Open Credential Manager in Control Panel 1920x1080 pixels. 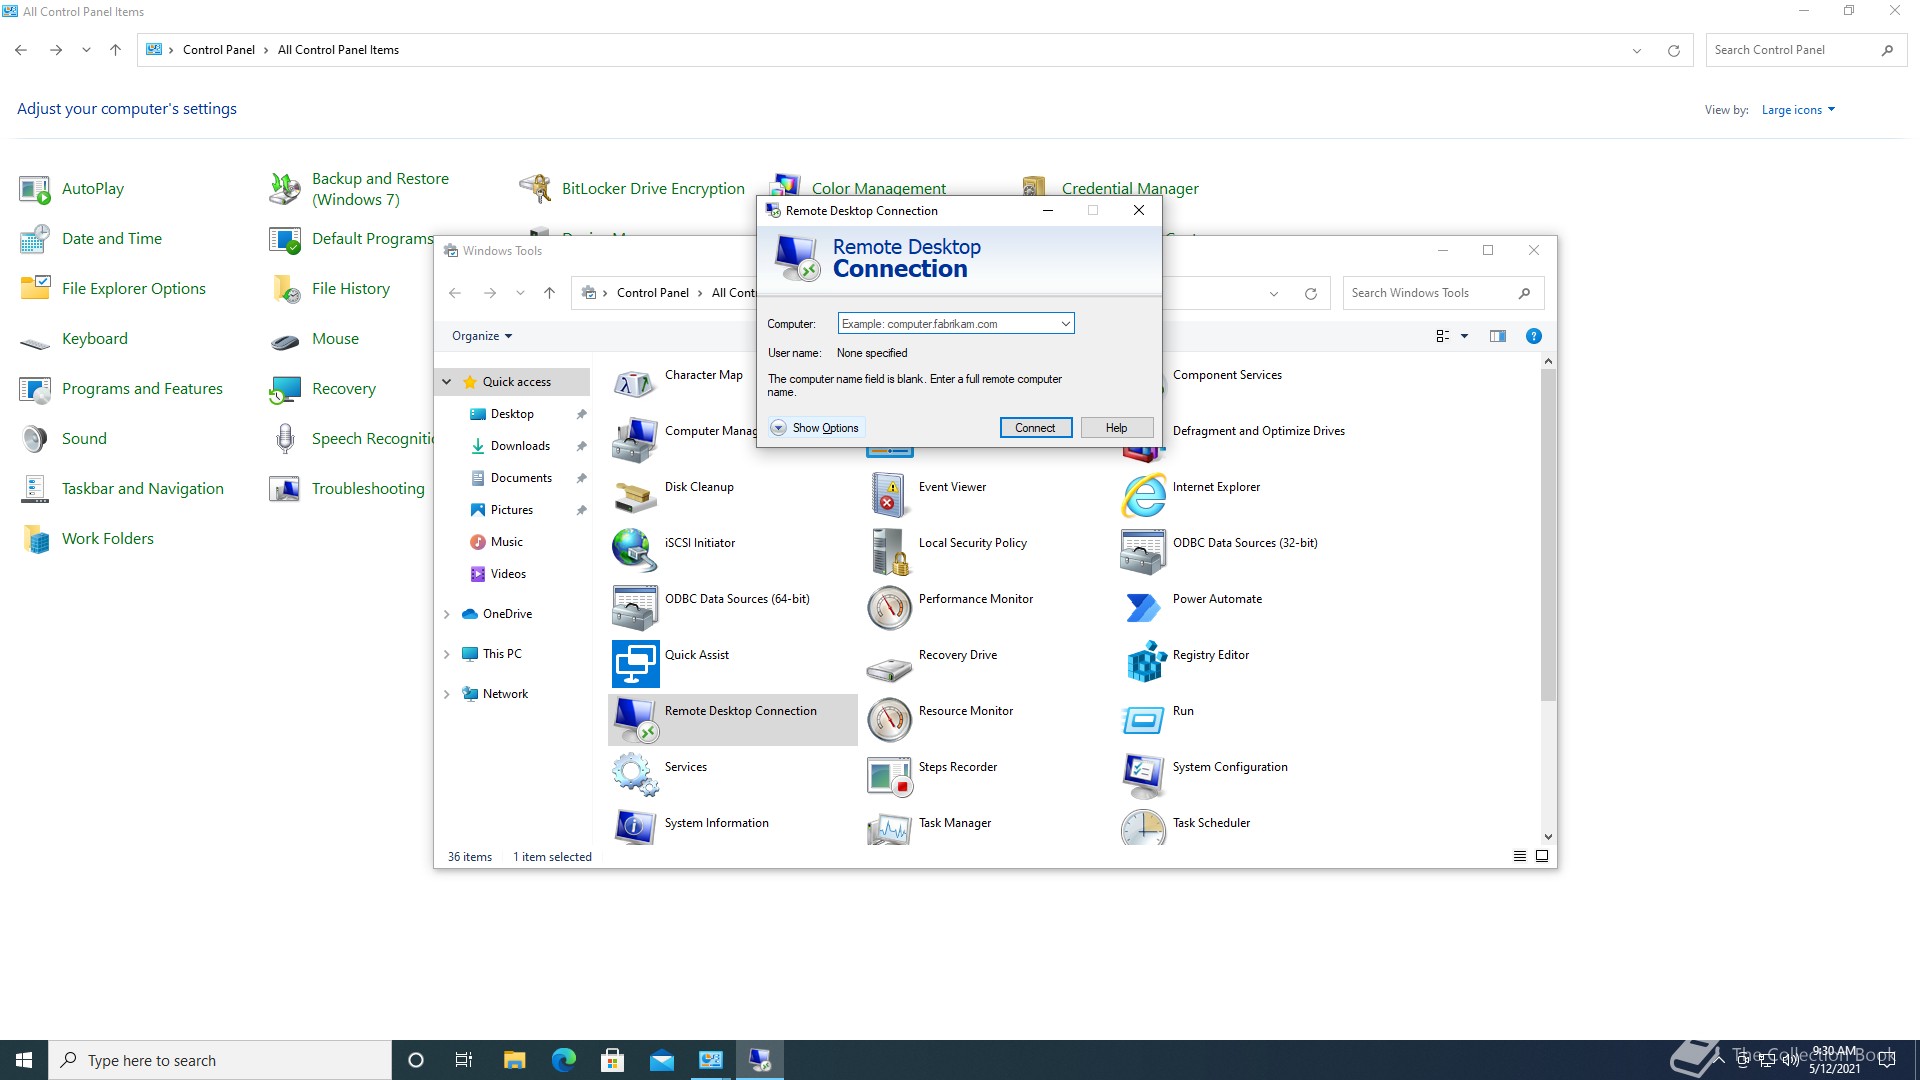[1130, 188]
